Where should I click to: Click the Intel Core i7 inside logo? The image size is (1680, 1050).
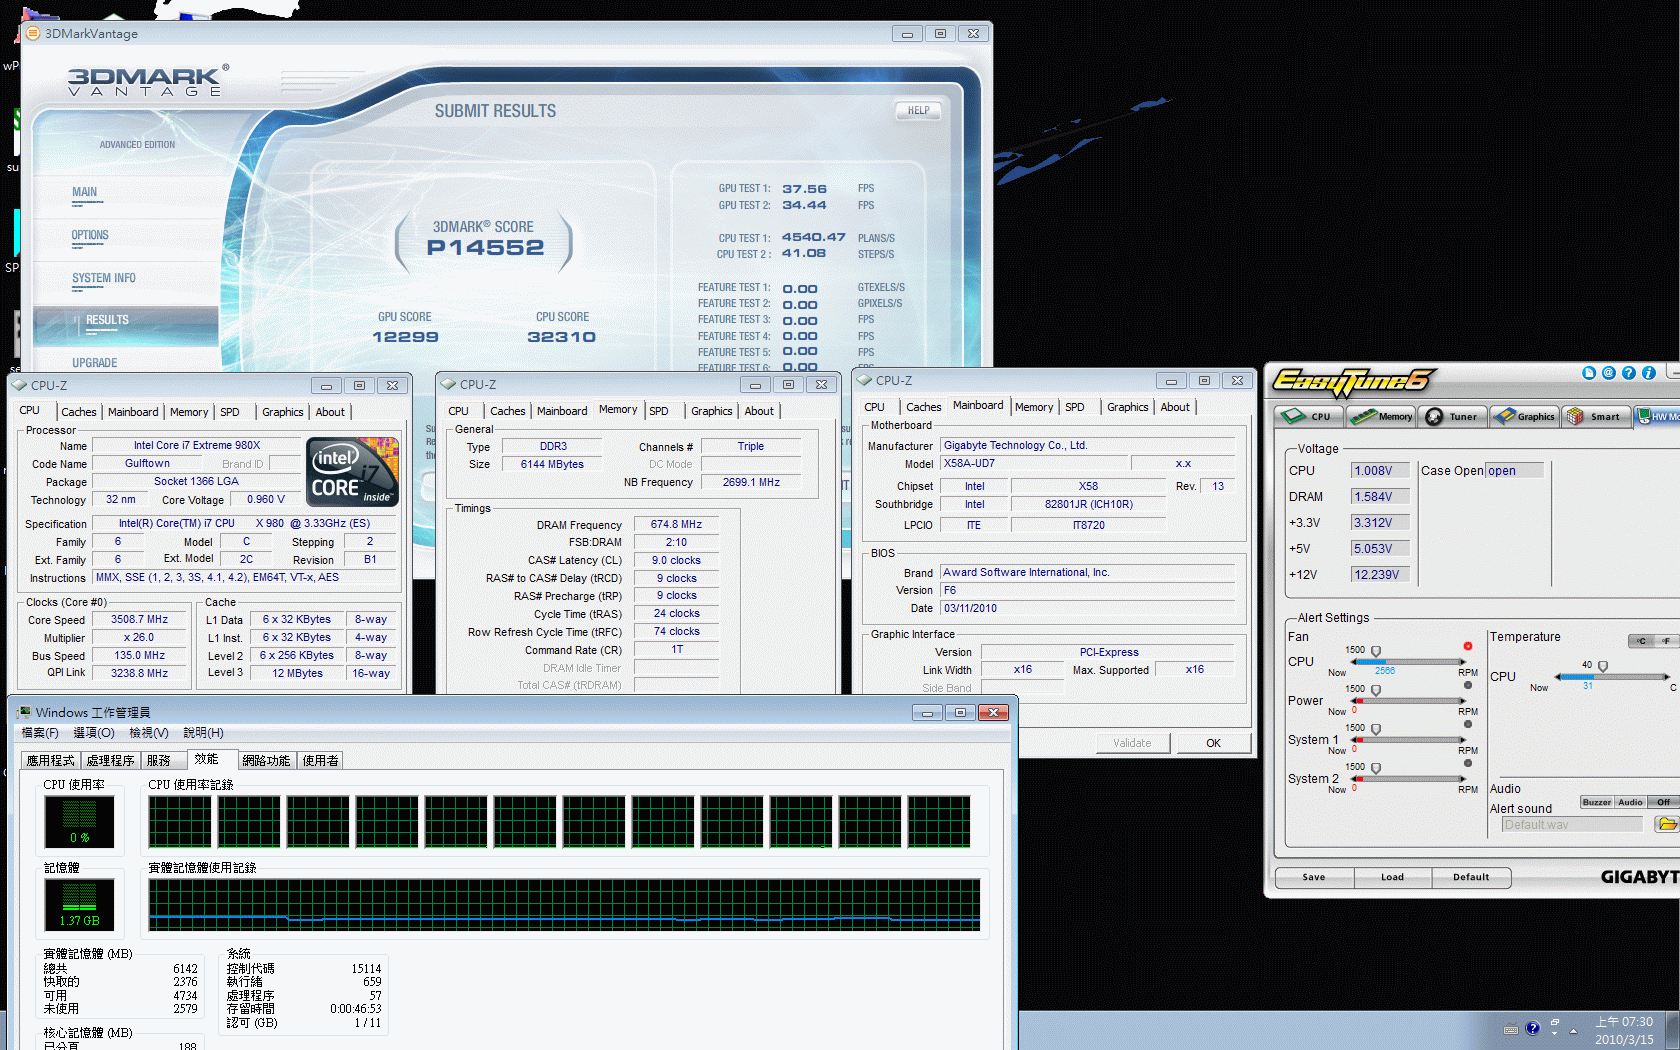pos(353,471)
